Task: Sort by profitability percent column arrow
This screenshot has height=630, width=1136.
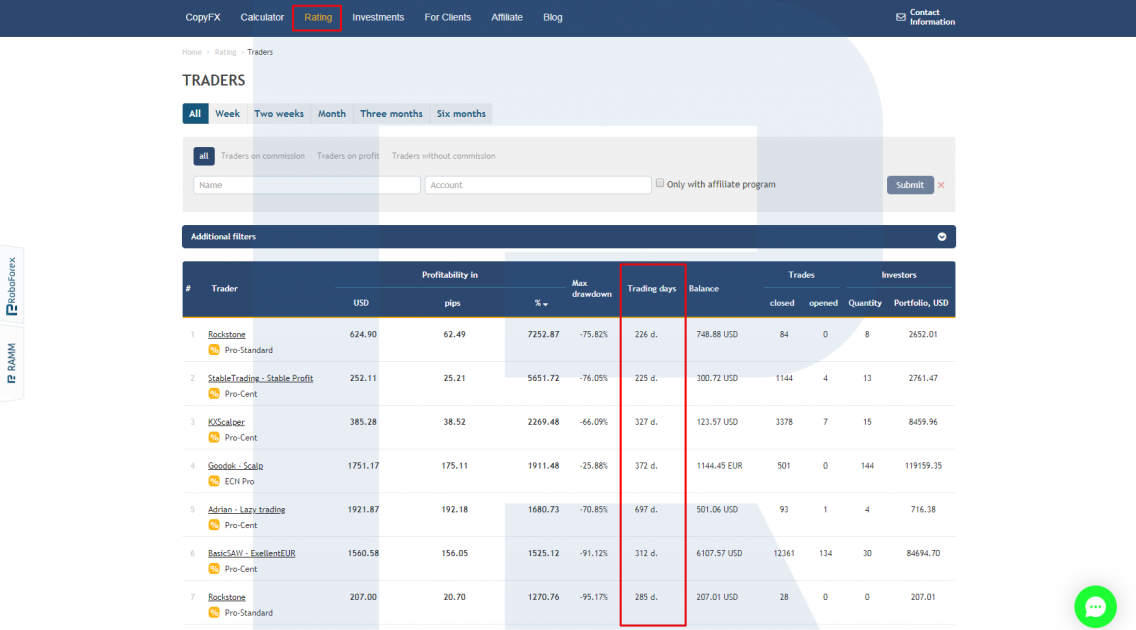Action: 546,304
